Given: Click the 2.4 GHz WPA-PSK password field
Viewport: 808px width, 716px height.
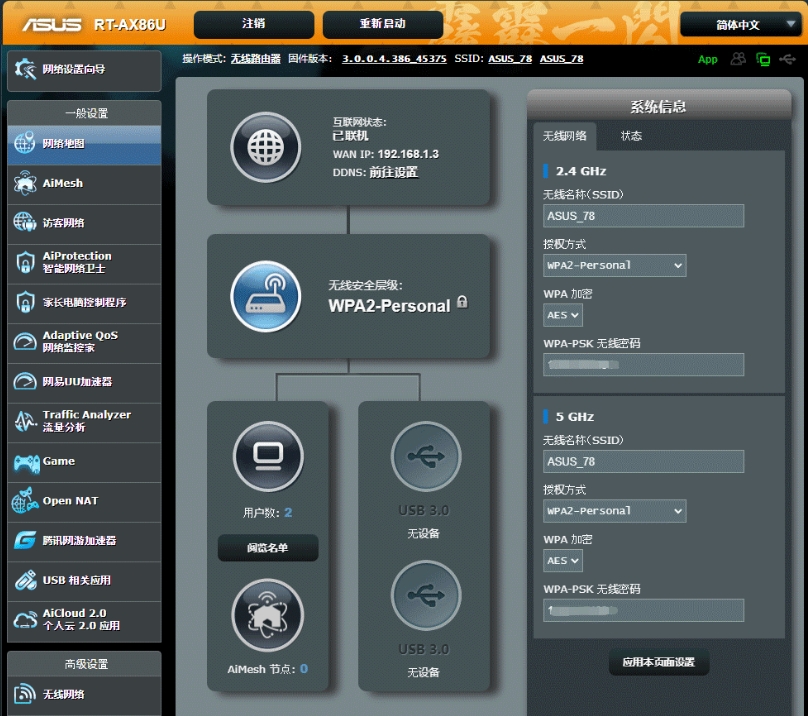Looking at the screenshot, I should [643, 364].
